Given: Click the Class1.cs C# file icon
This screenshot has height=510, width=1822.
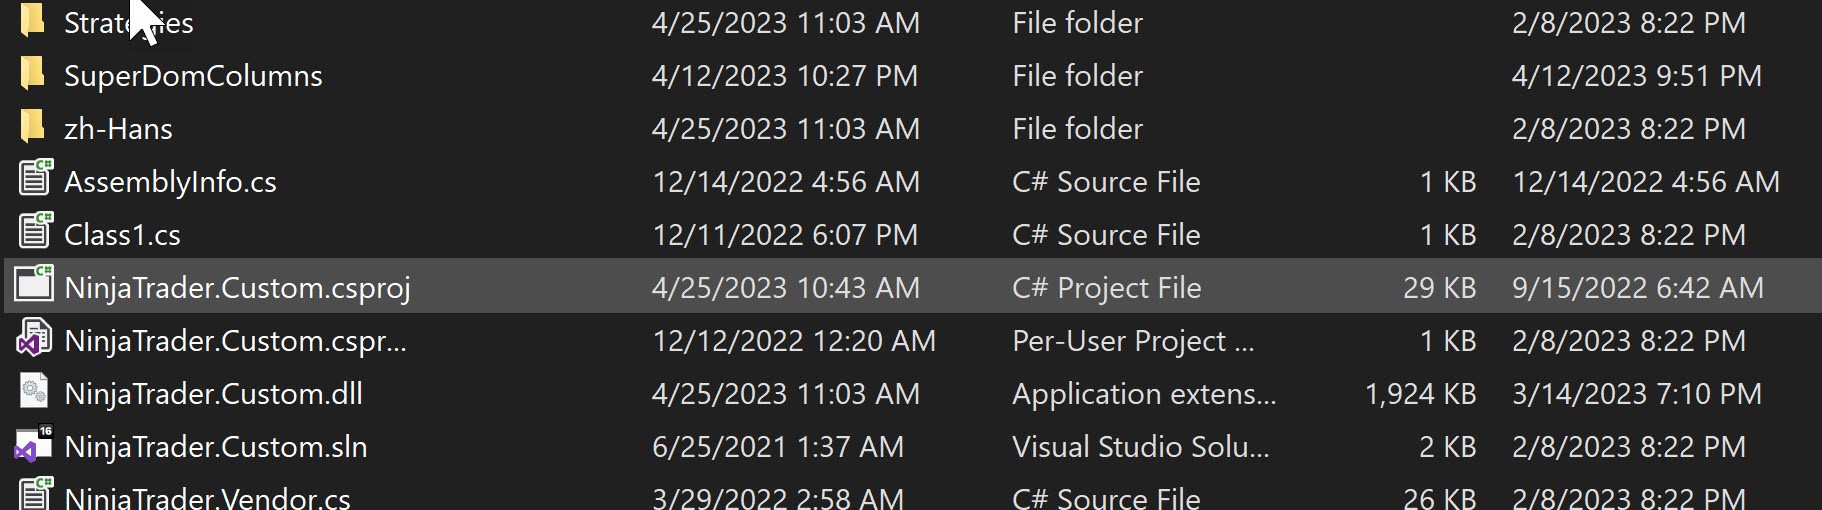Looking at the screenshot, I should click(35, 232).
